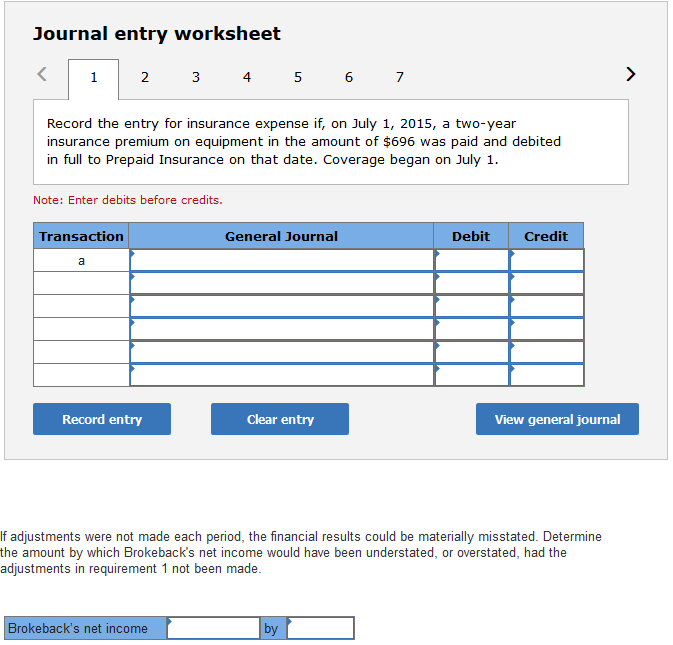Click the Credit column header

click(x=546, y=236)
